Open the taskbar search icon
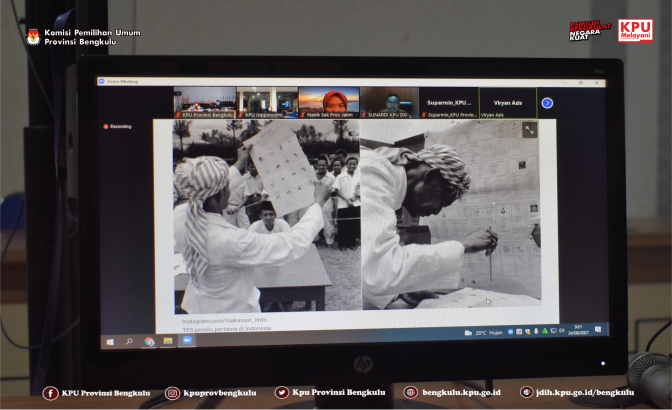The height and width of the screenshot is (410, 672). click(x=129, y=341)
